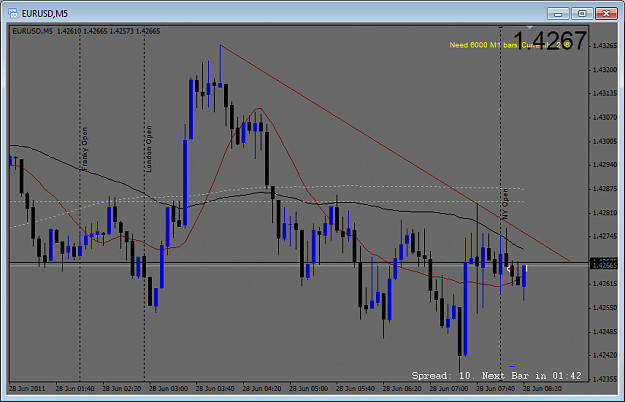Click the '28 Jun 03:40' time axis label
The image size is (625, 402).
click(x=215, y=388)
